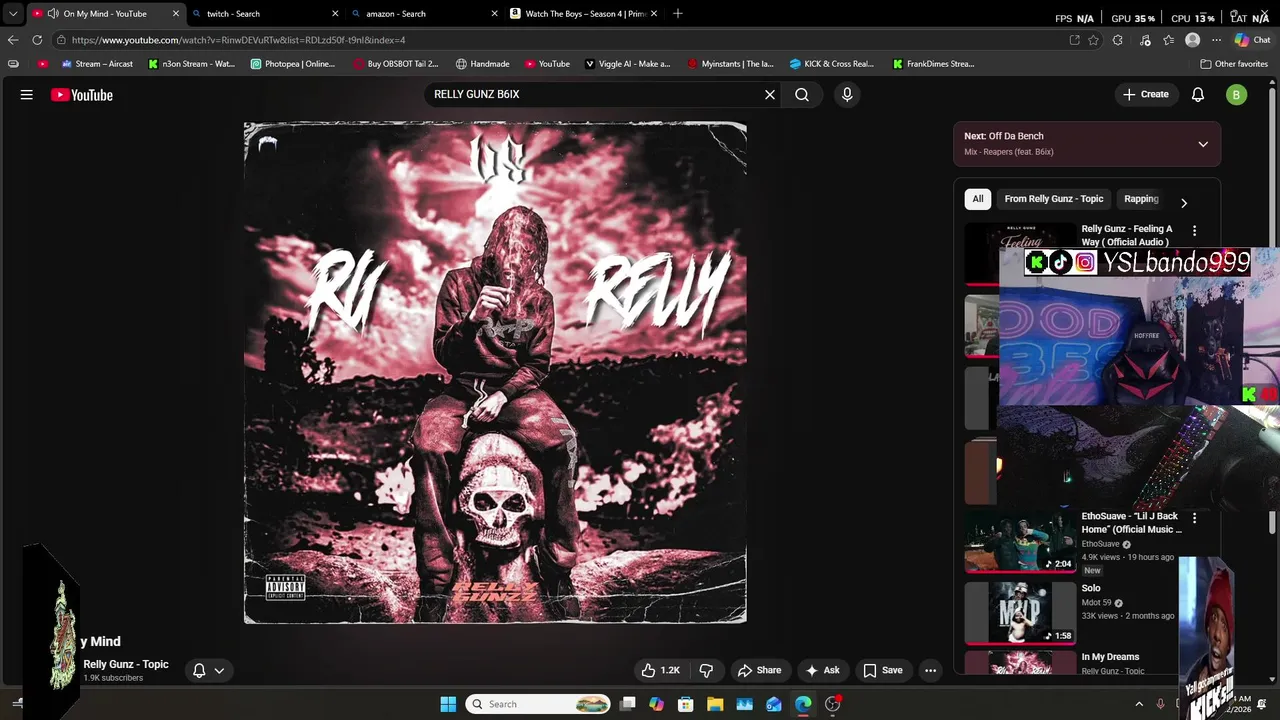The image size is (1280, 720).
Task: Toggle the subscription notification bell
Action: click(x=199, y=671)
